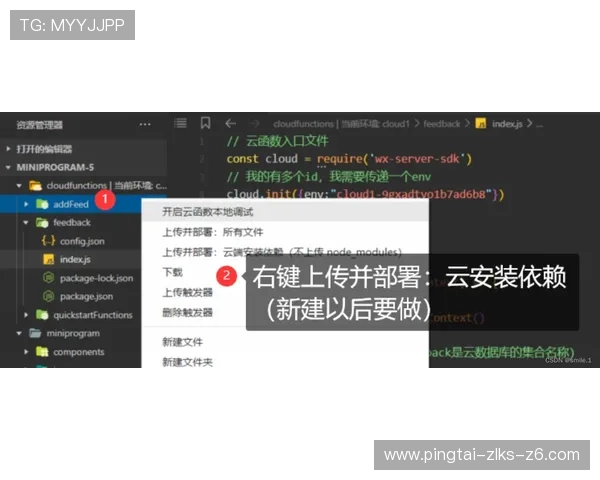Expand the addFeed folder arrow
Image resolution: width=600 pixels, height=480 pixels.
tap(26, 204)
